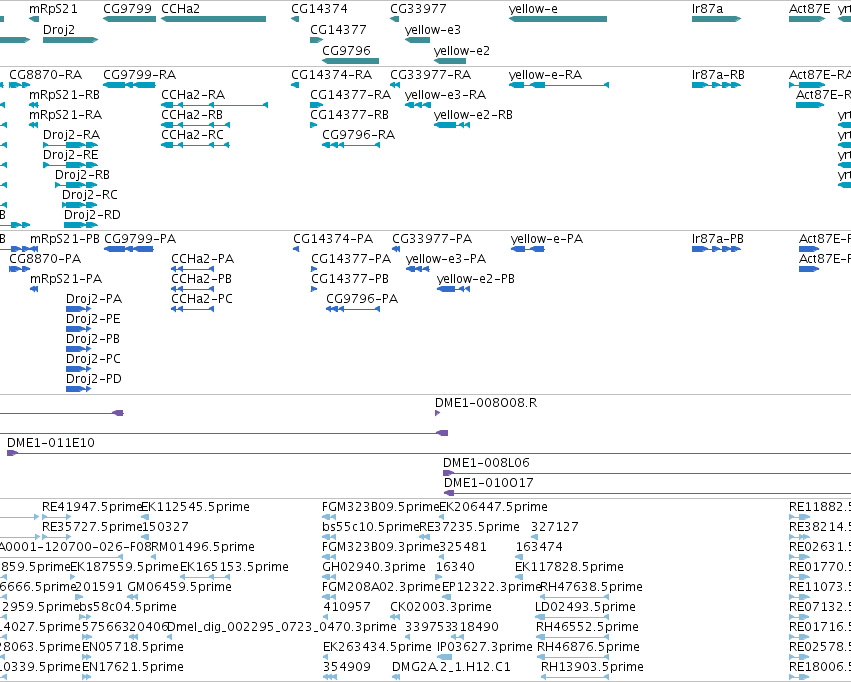Select the RH47638.5prime EST label
Screen dimensions: 851x682
point(592,587)
